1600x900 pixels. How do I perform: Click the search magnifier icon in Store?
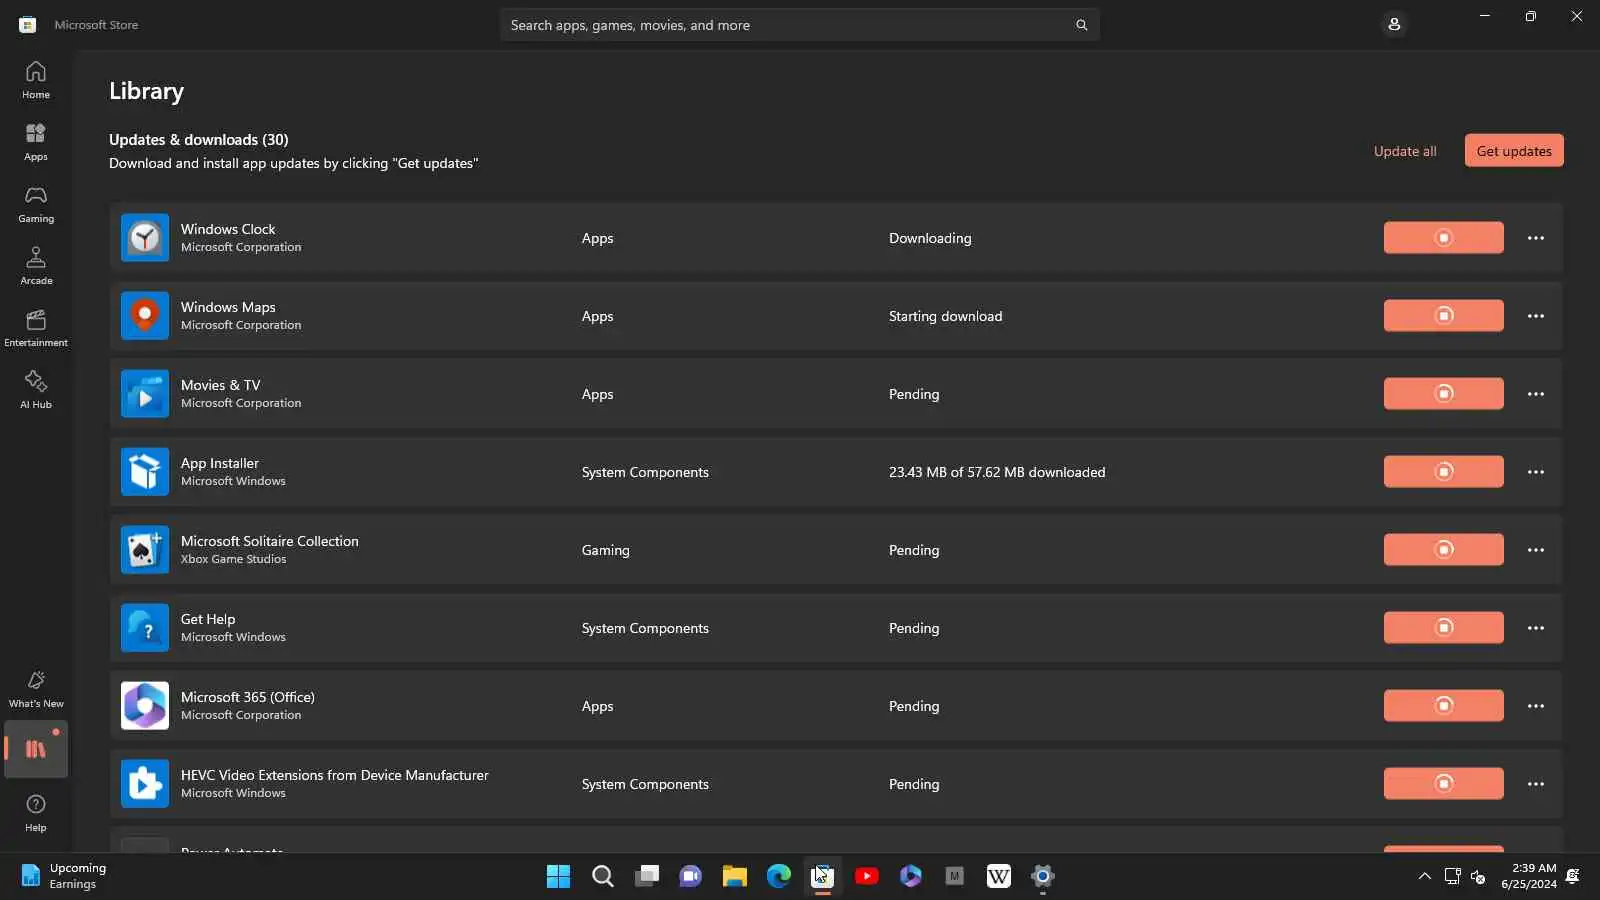[1081, 25]
